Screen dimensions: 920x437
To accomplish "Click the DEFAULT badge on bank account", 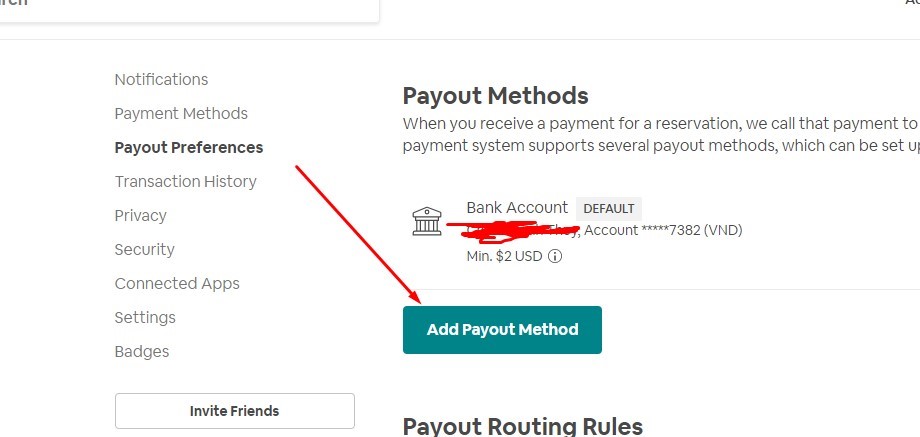I will 609,209.
